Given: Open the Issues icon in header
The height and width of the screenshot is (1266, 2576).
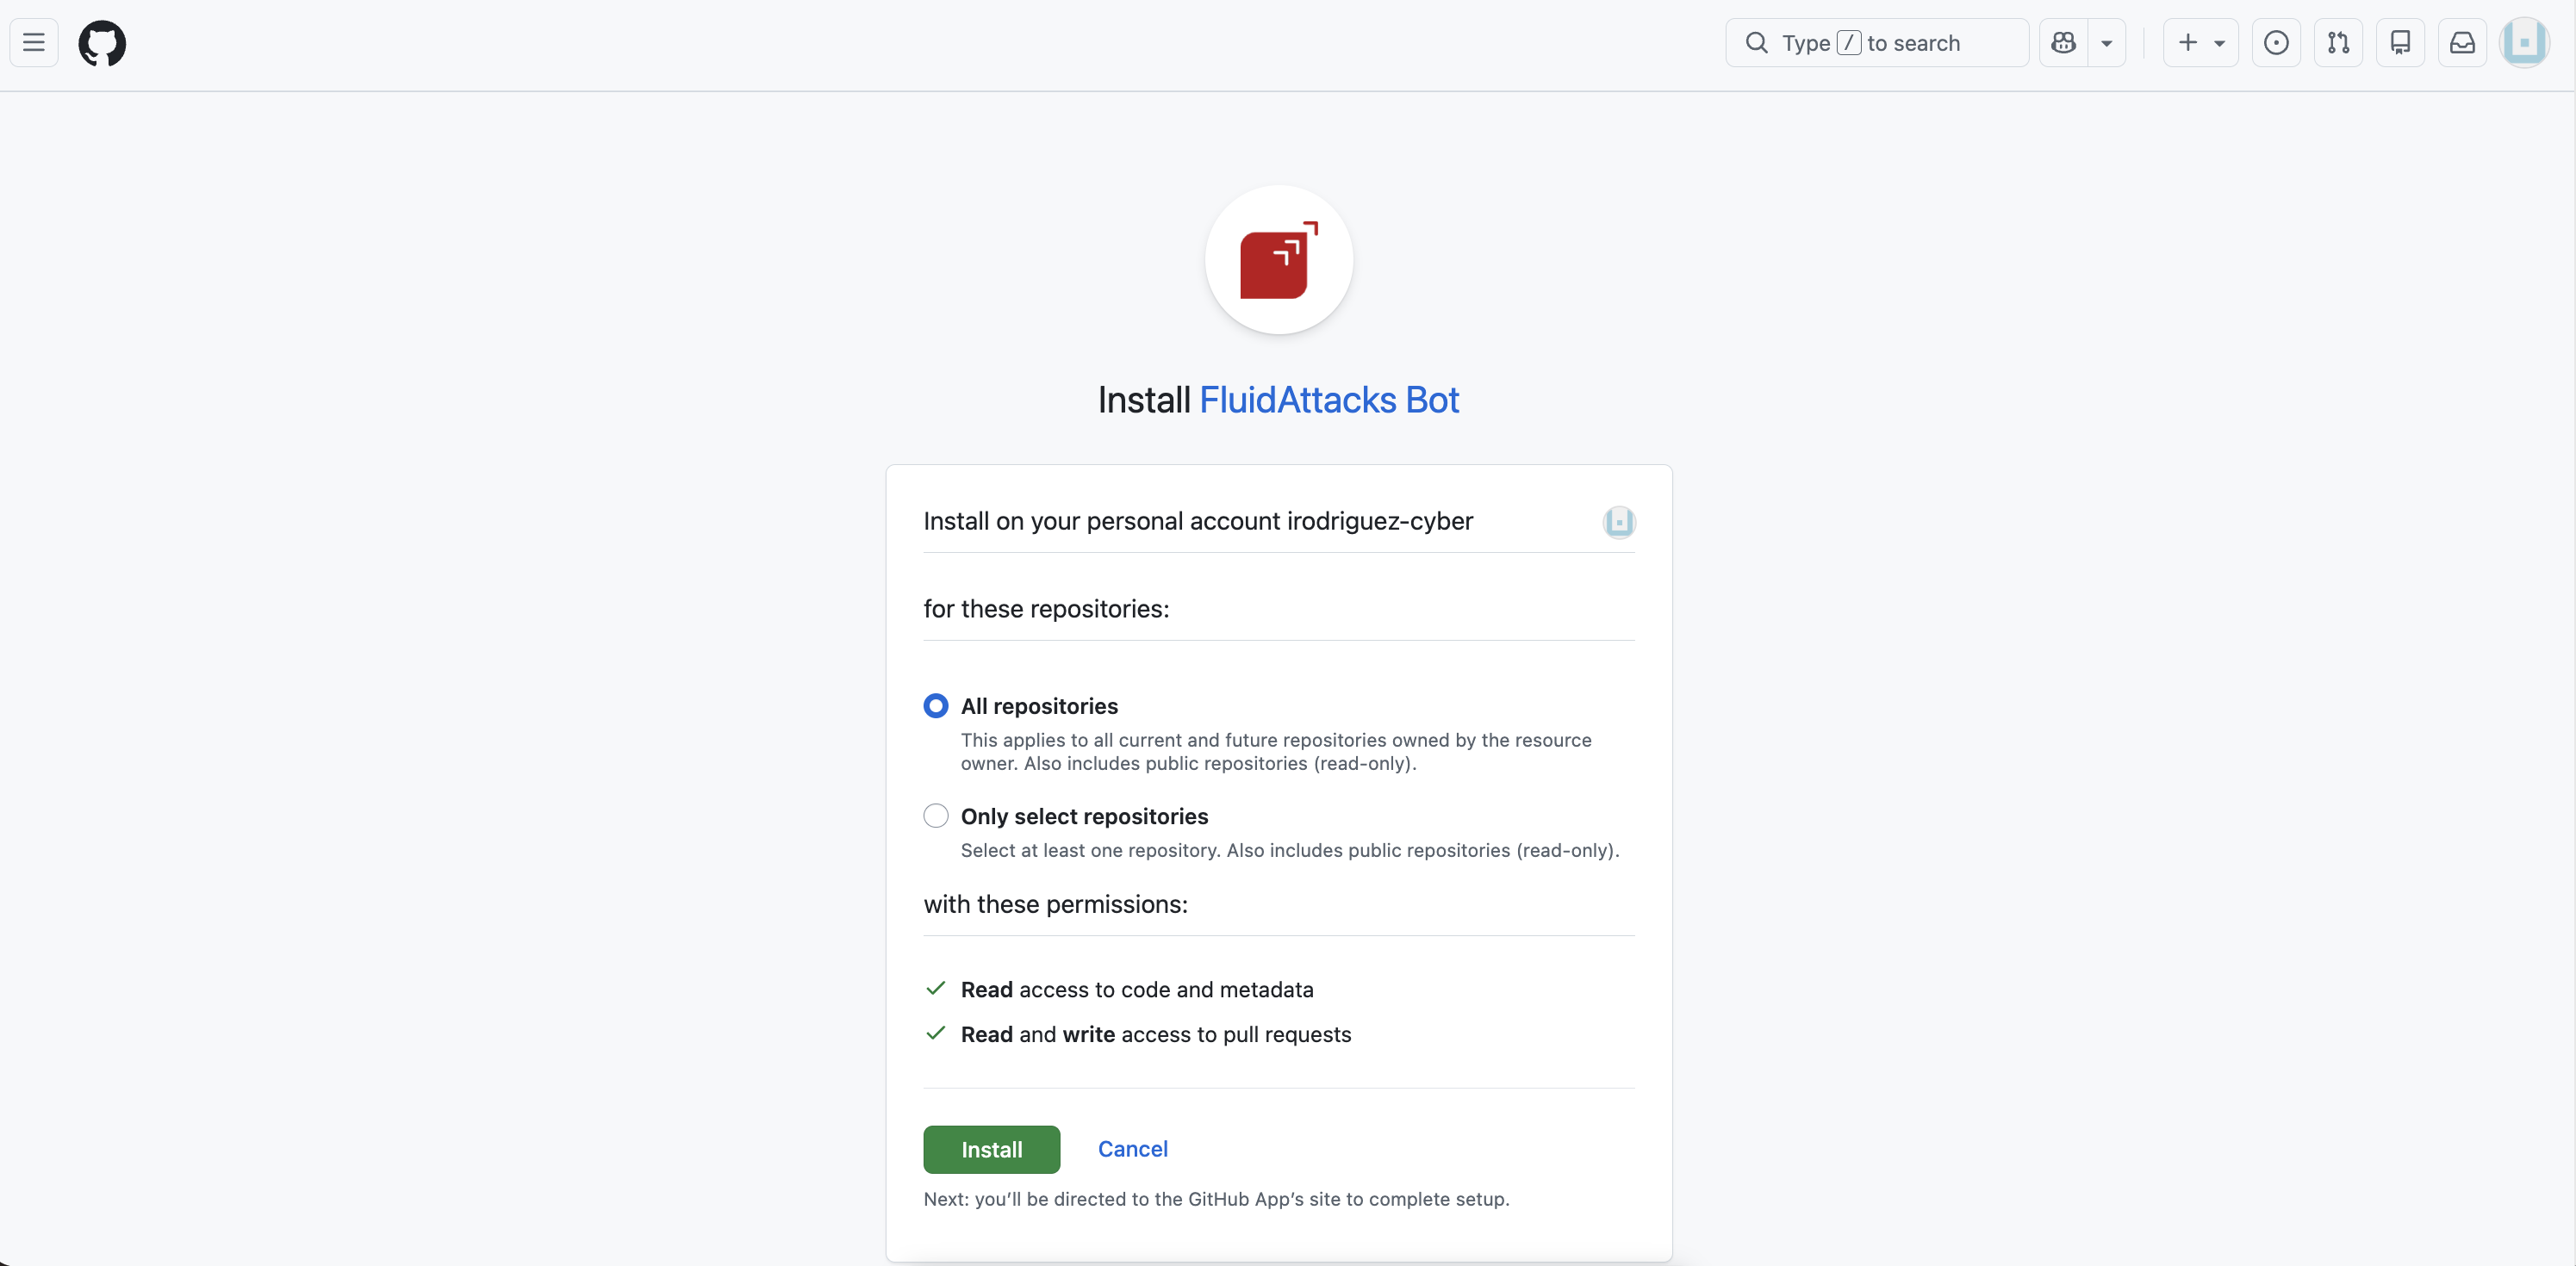Looking at the screenshot, I should (x=2276, y=43).
